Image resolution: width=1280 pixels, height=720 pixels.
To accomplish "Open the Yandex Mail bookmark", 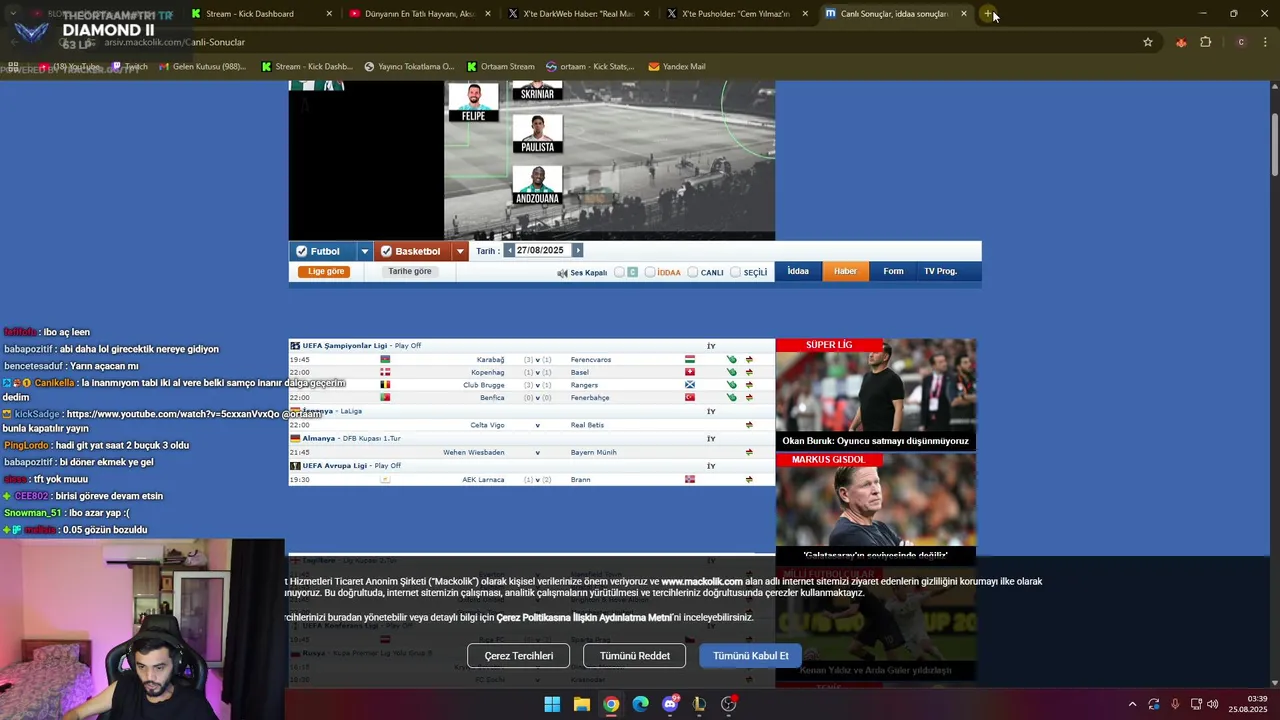I will [x=677, y=67].
